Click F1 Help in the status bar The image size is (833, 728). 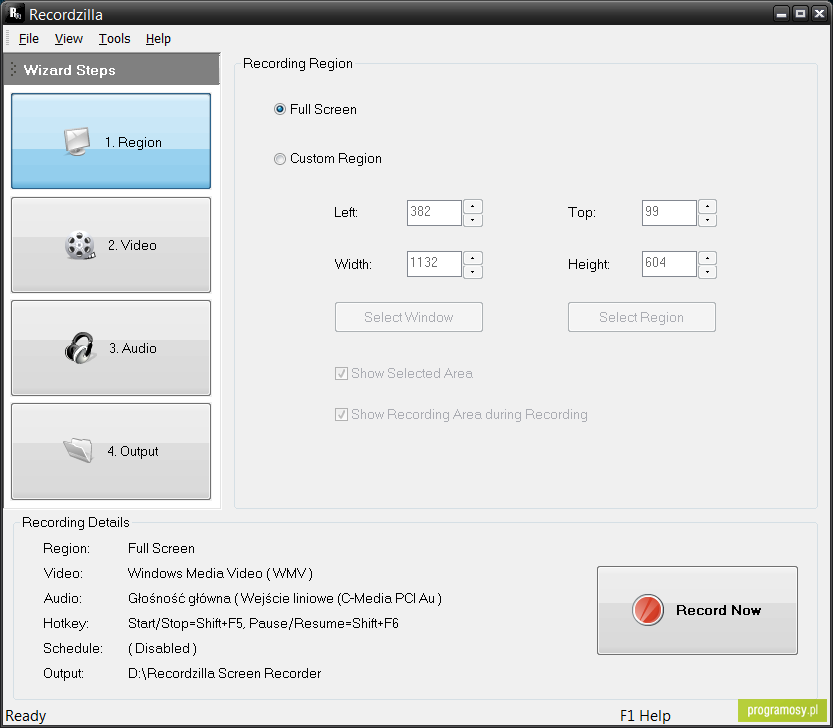[645, 716]
